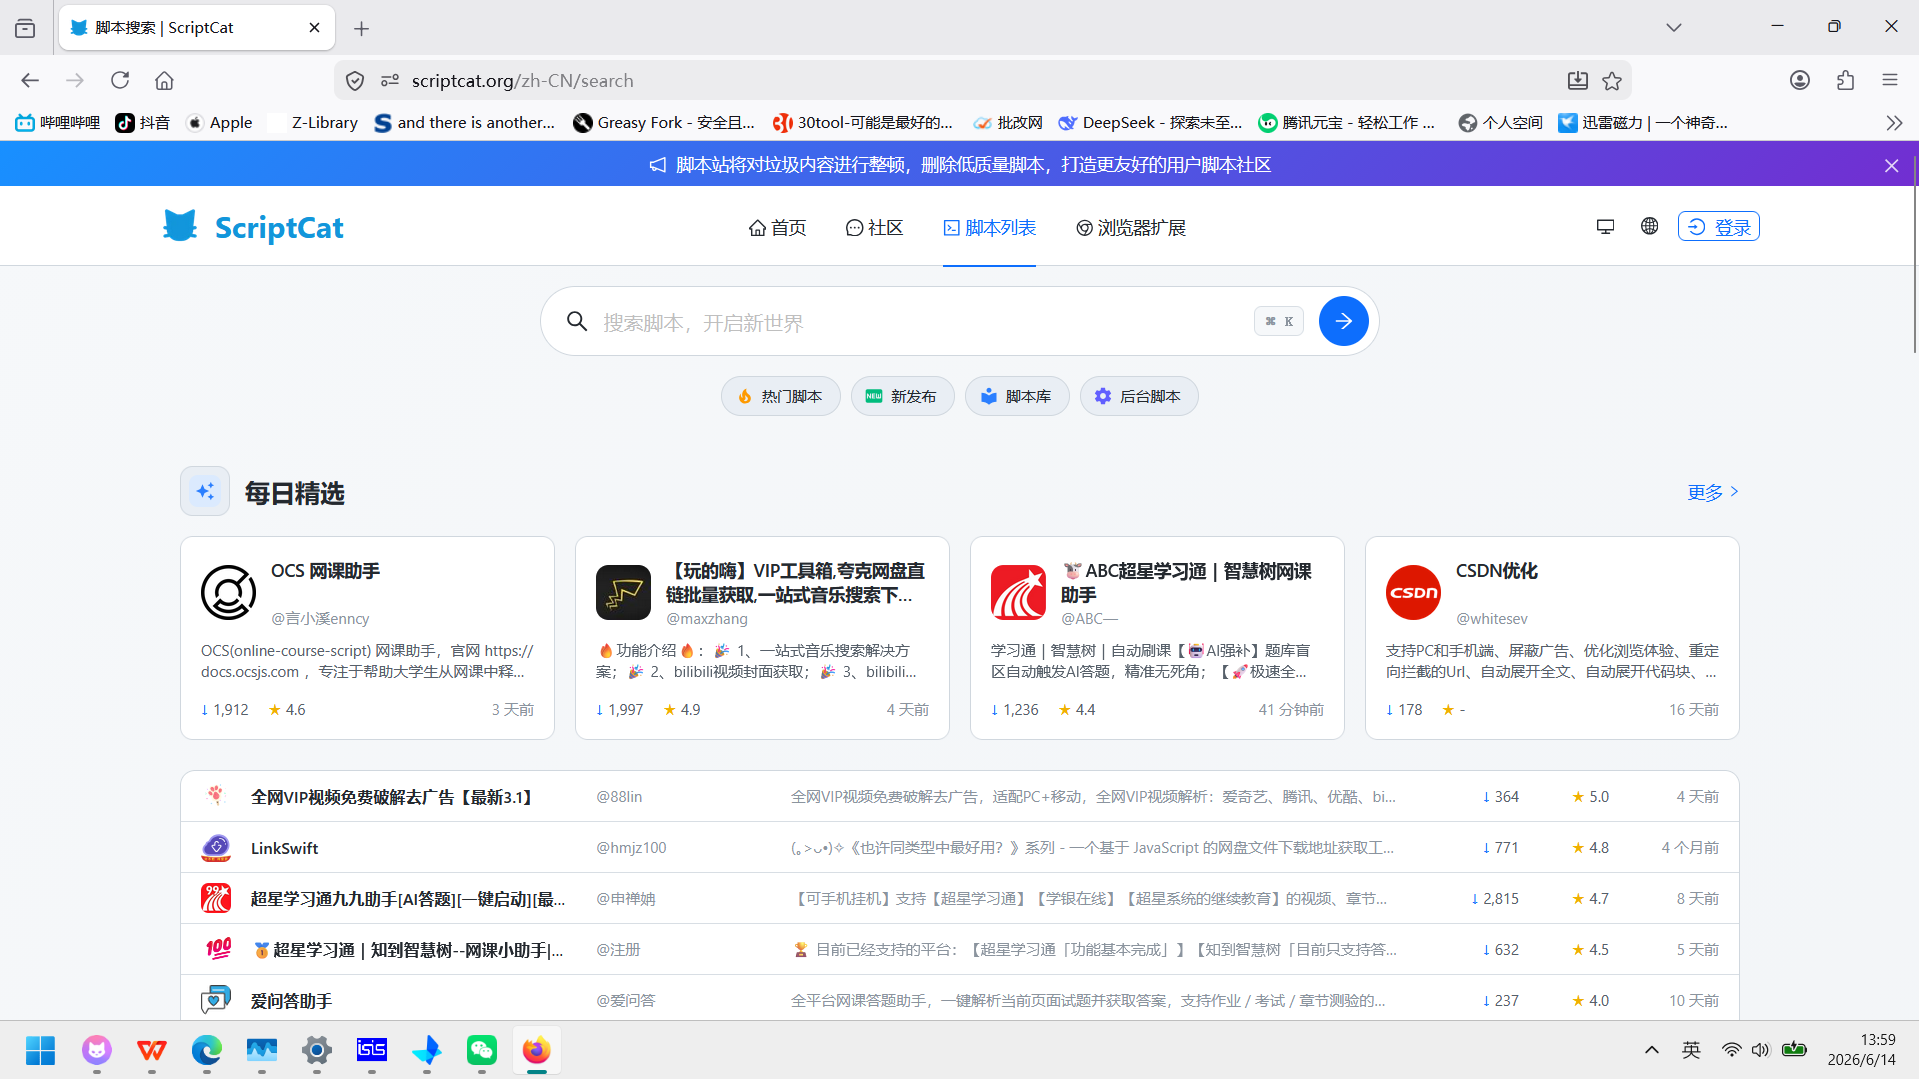The height and width of the screenshot is (1079, 1919).
Task: Open DeepSeek bookmark
Action: pos(1150,123)
